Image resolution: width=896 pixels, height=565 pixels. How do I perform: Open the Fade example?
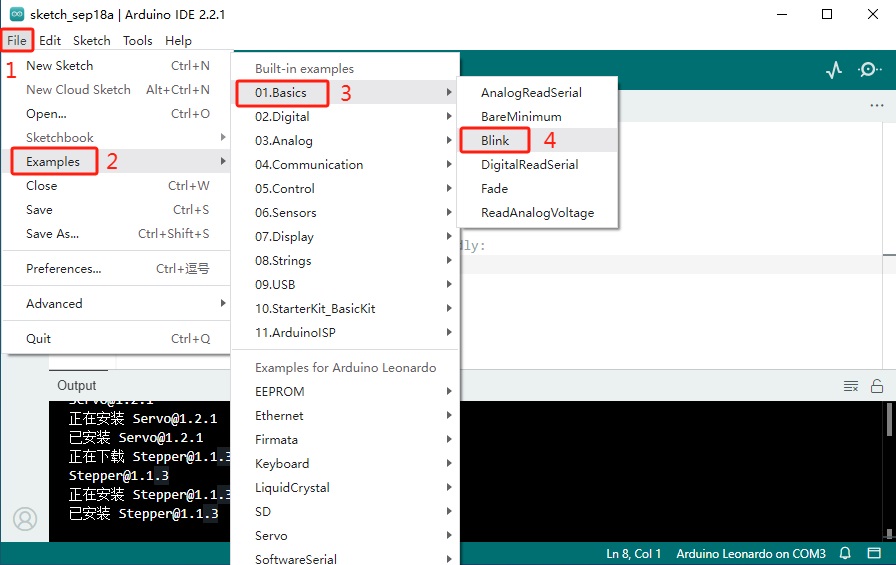pos(538,189)
